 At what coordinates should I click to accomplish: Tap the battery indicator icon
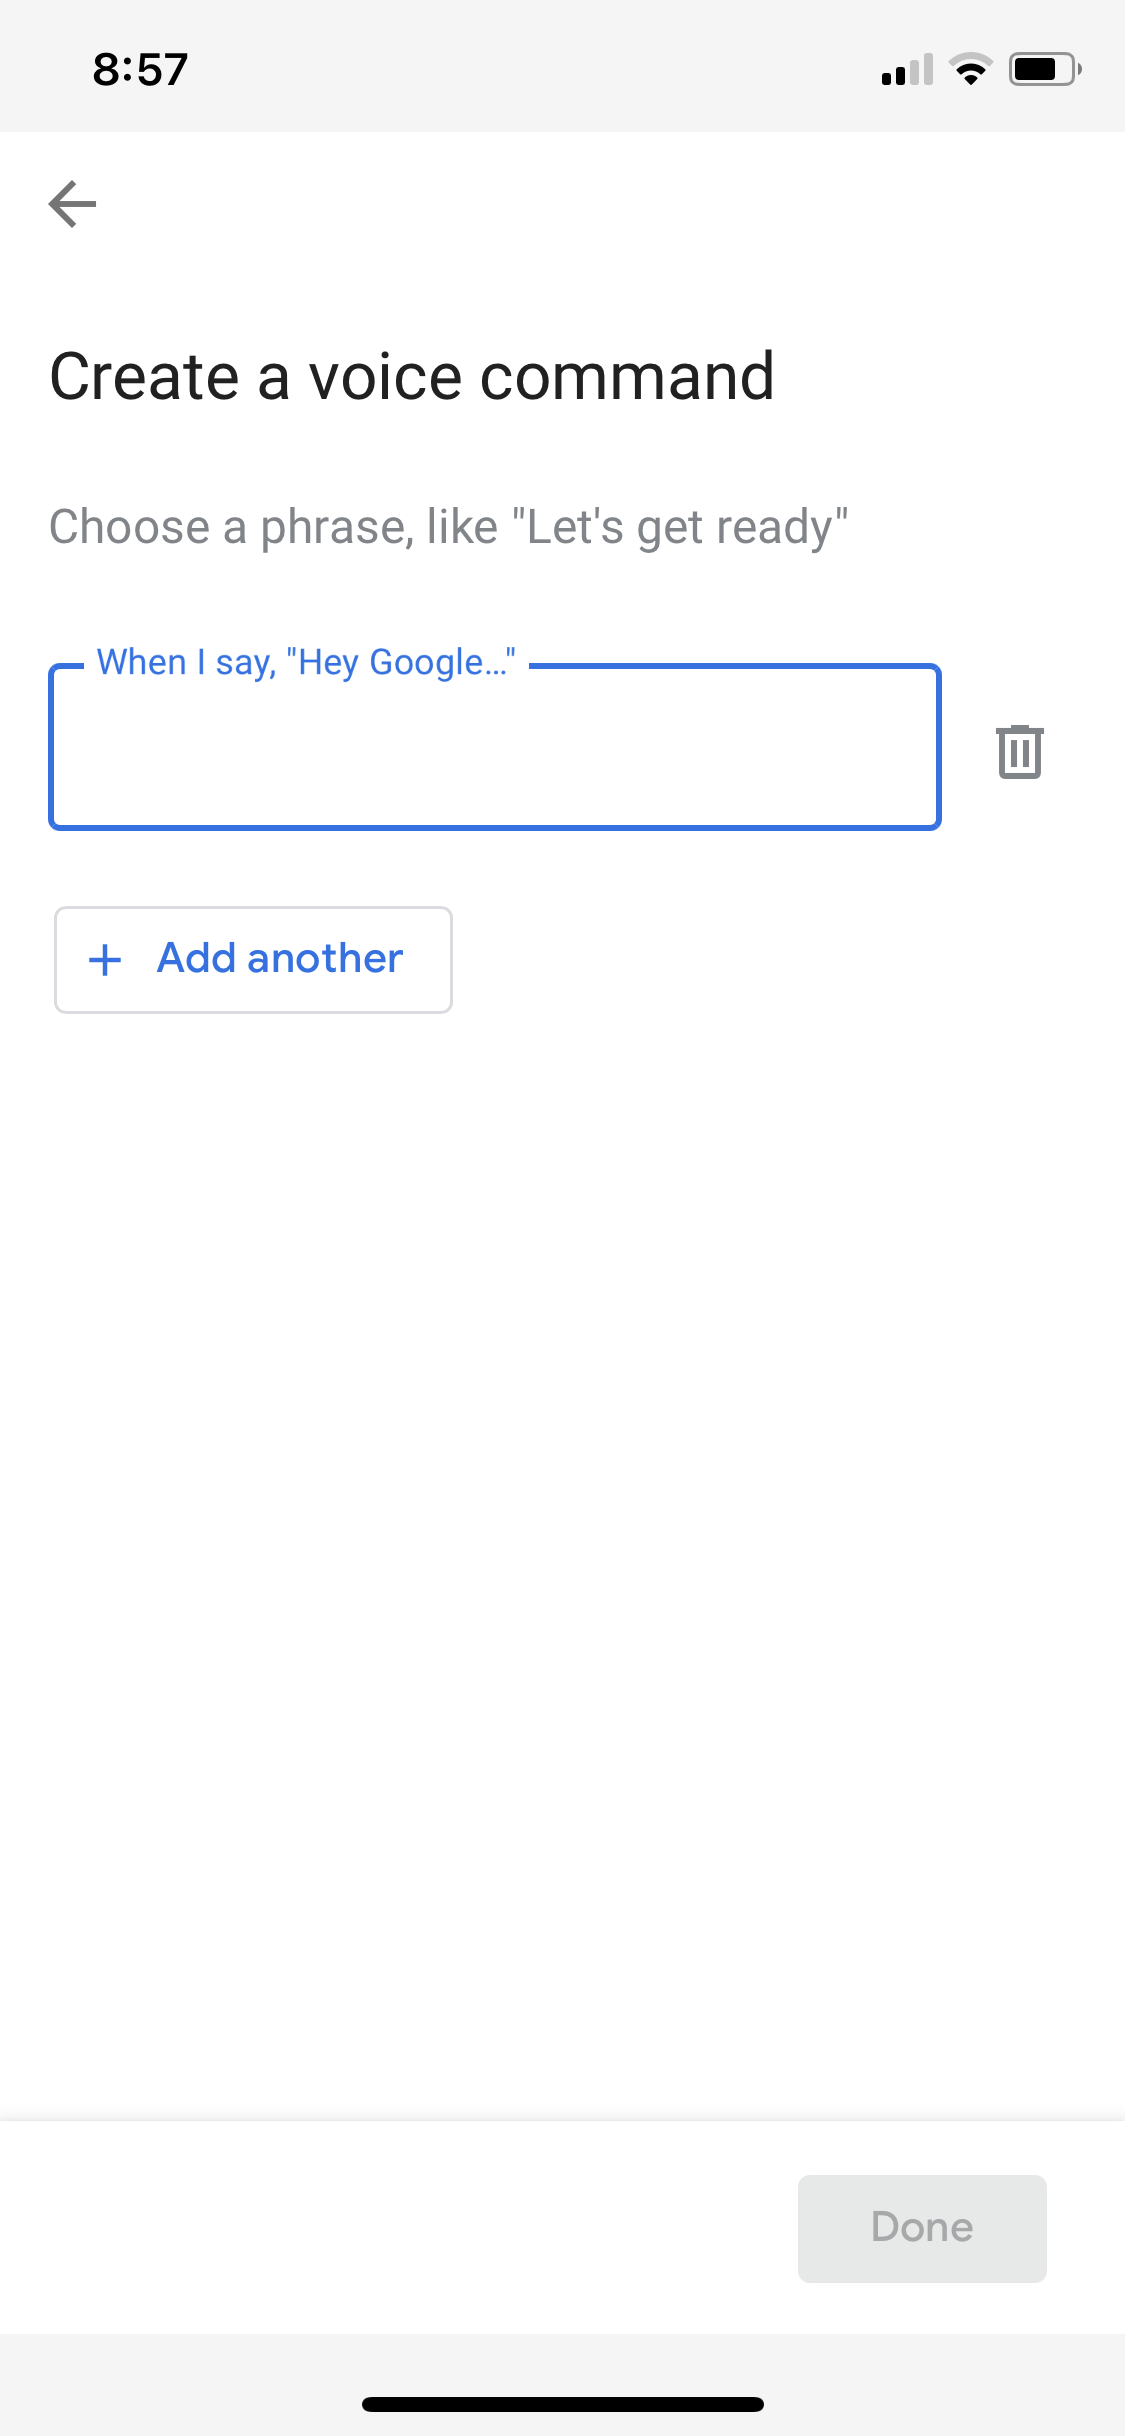[1044, 69]
